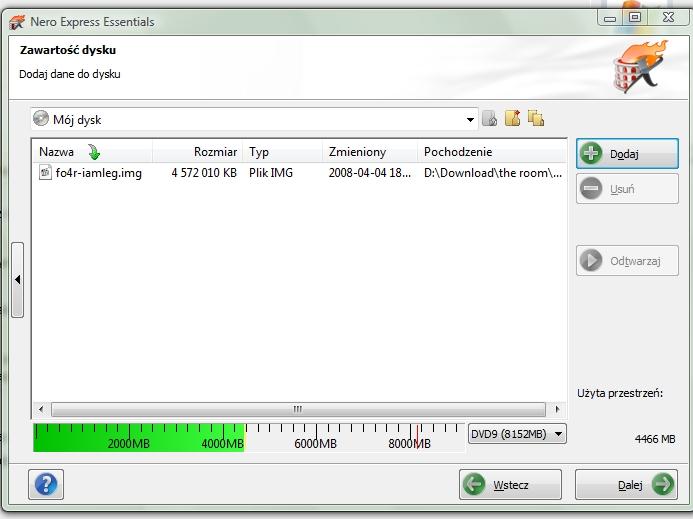Image resolution: width=693 pixels, height=519 pixels.
Task: Sort by the Nazwa column header
Action: coord(93,152)
